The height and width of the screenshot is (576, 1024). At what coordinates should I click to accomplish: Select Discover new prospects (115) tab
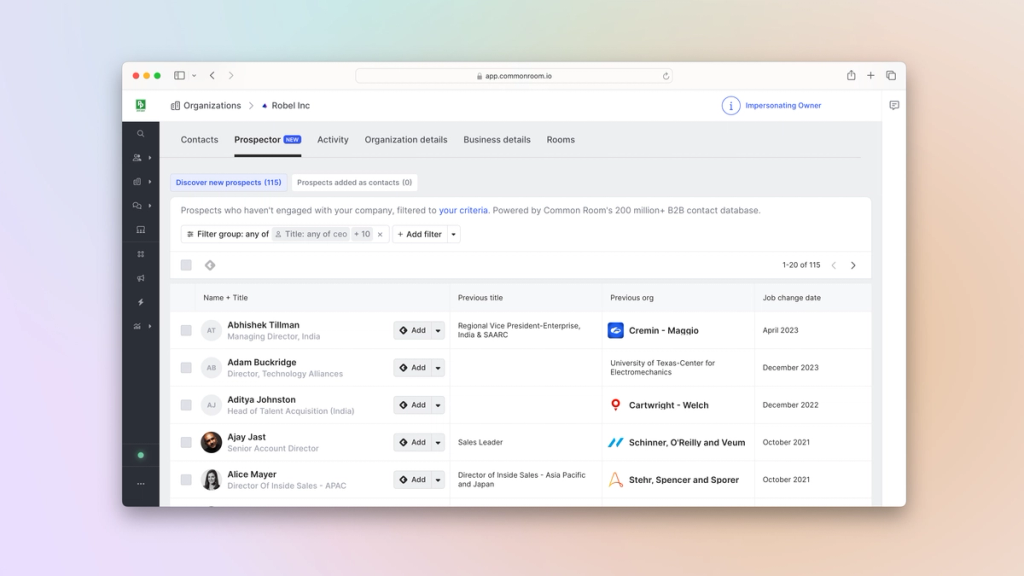point(229,182)
